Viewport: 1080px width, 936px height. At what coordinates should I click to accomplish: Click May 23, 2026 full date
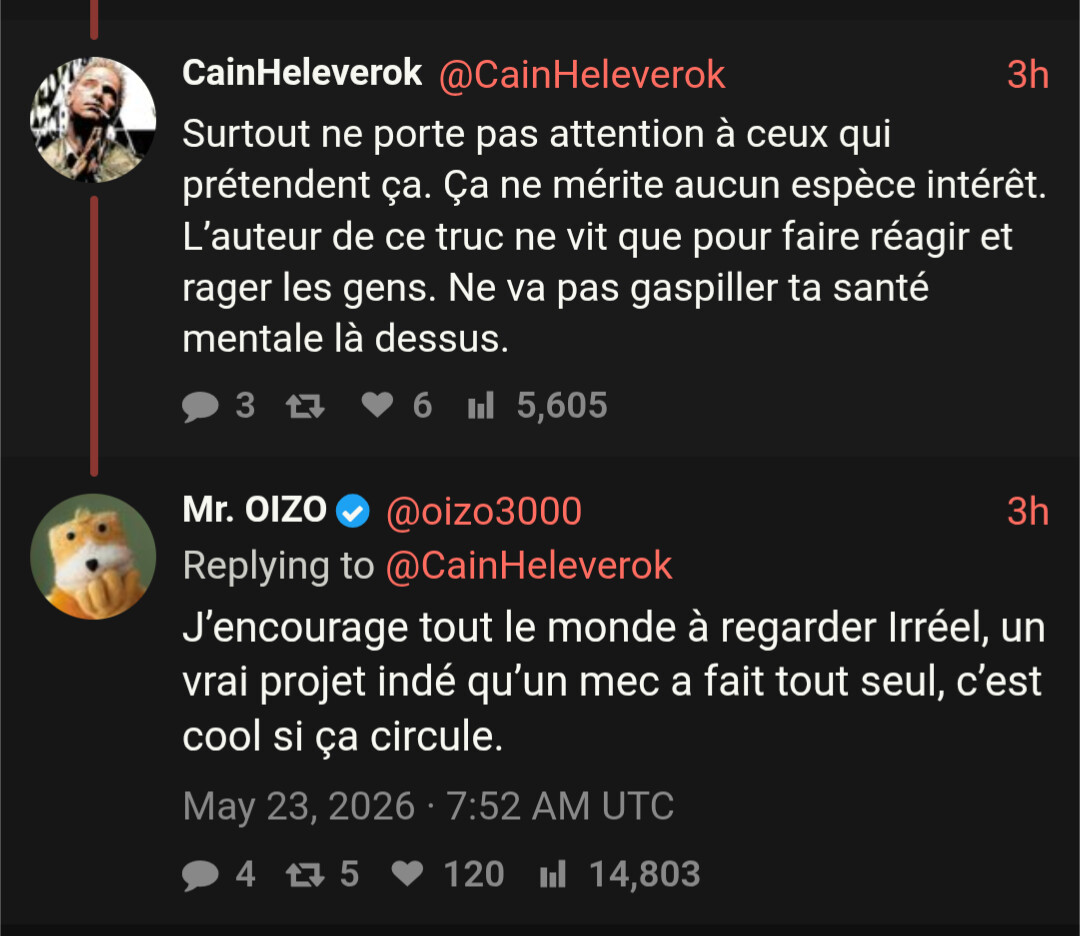pos(298,807)
